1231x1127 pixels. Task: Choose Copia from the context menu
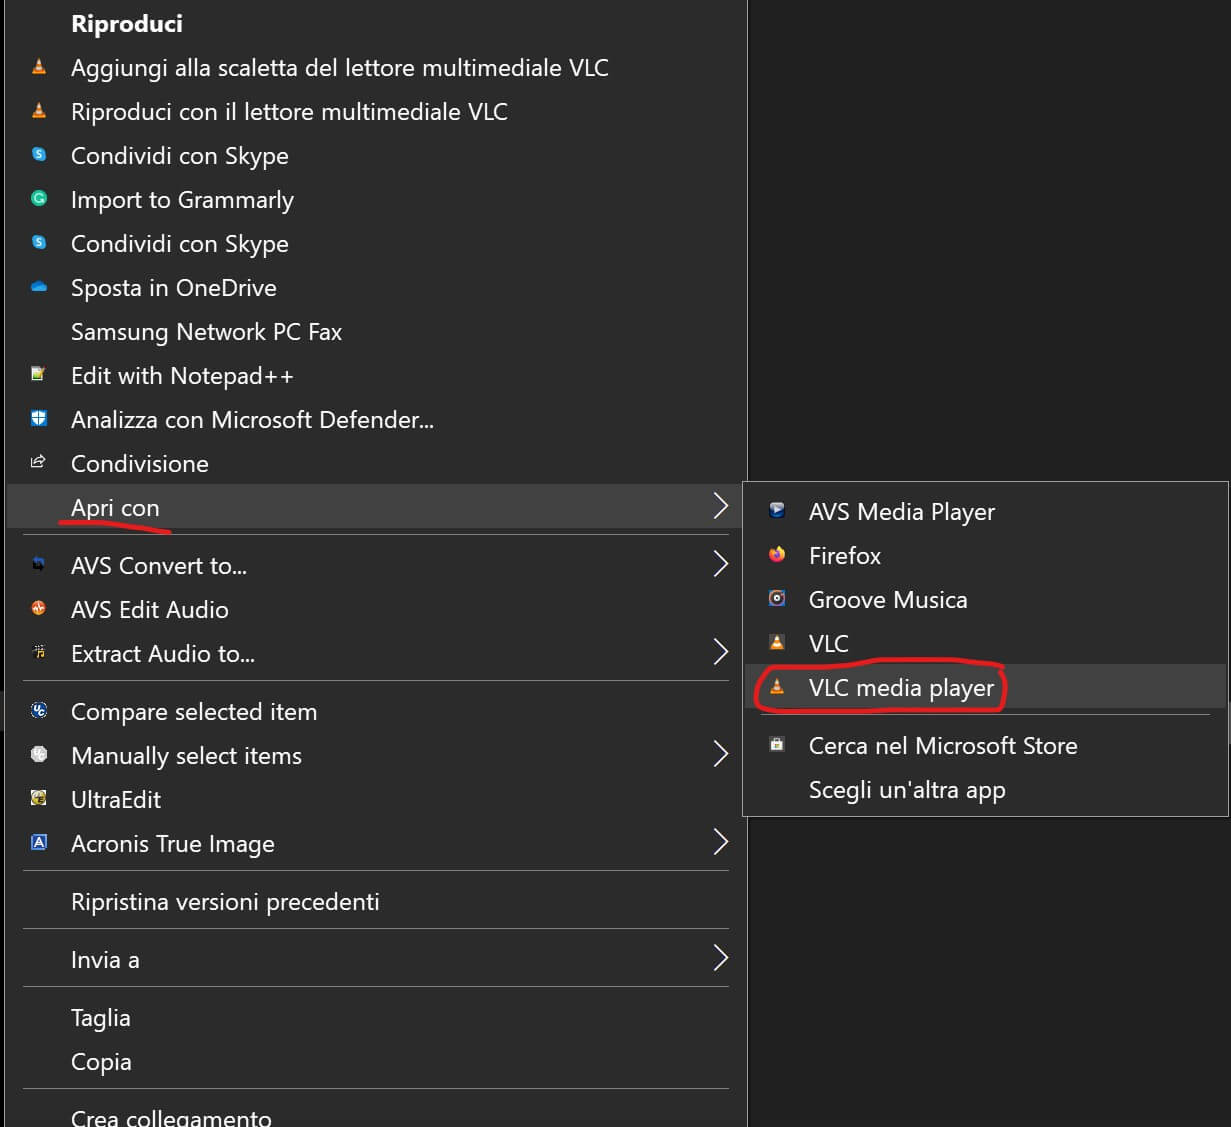coord(101,1062)
